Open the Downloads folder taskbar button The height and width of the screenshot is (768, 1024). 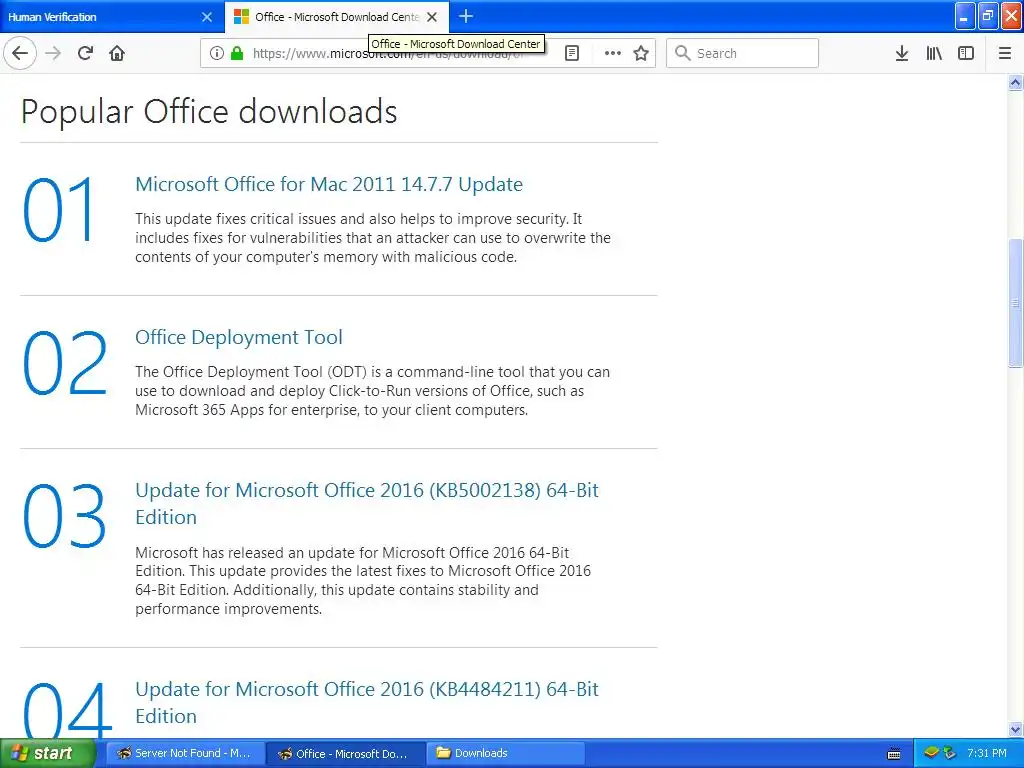[x=506, y=753]
